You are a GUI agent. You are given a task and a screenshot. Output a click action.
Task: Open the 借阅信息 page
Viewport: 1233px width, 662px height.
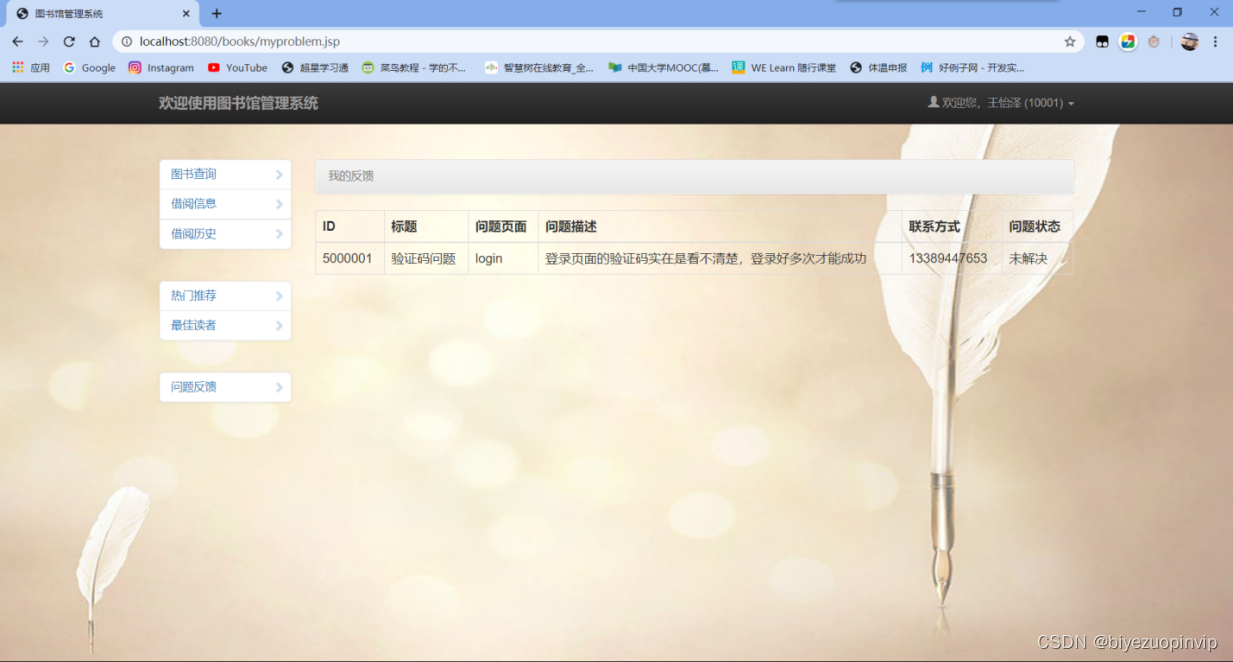224,204
